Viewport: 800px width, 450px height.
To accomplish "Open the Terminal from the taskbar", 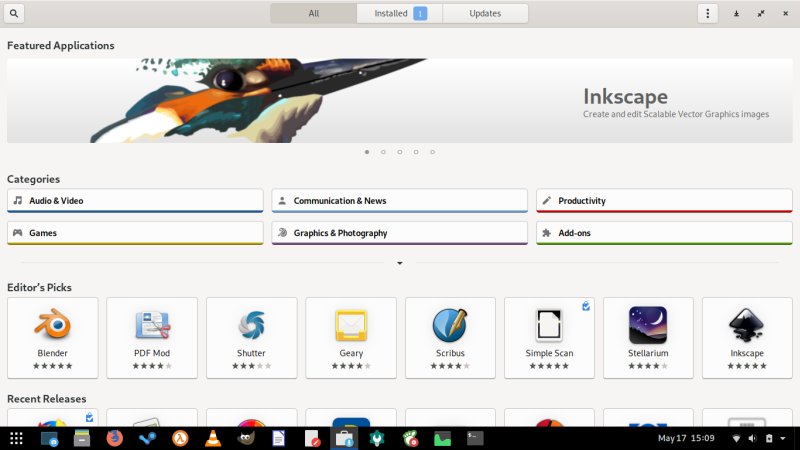I will [475, 438].
